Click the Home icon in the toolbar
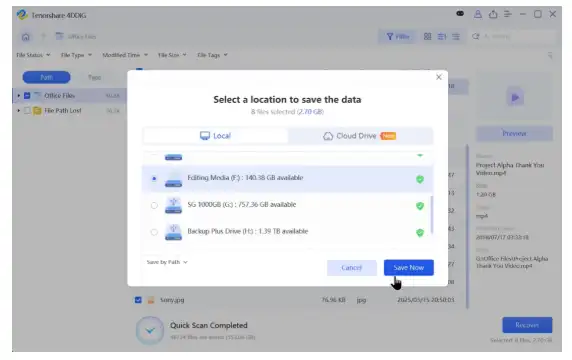Screen dimensions: 572x360 point(26,37)
